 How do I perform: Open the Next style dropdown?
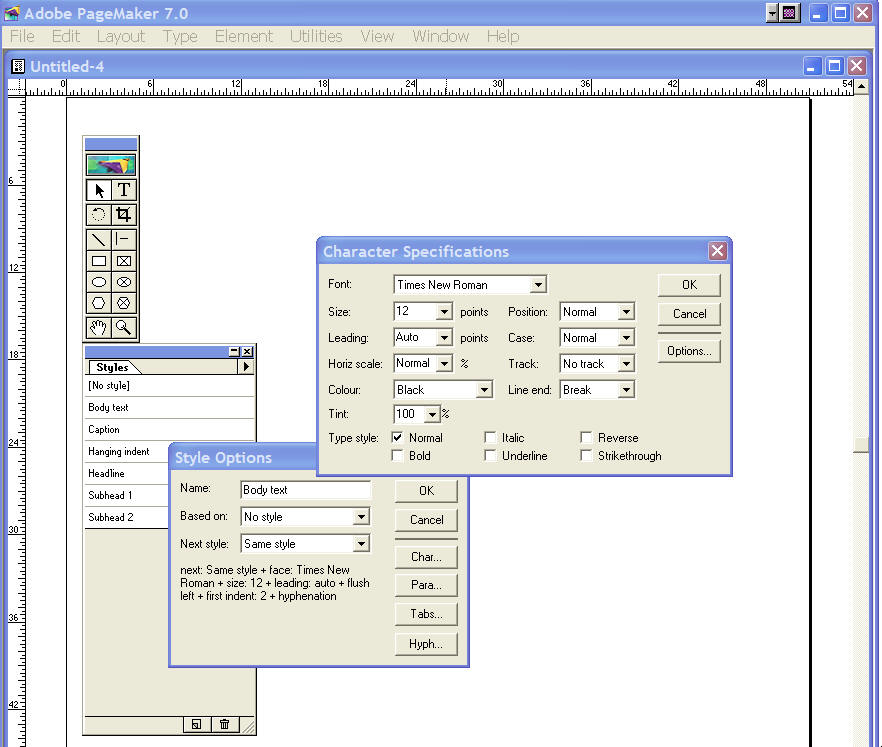click(x=361, y=543)
